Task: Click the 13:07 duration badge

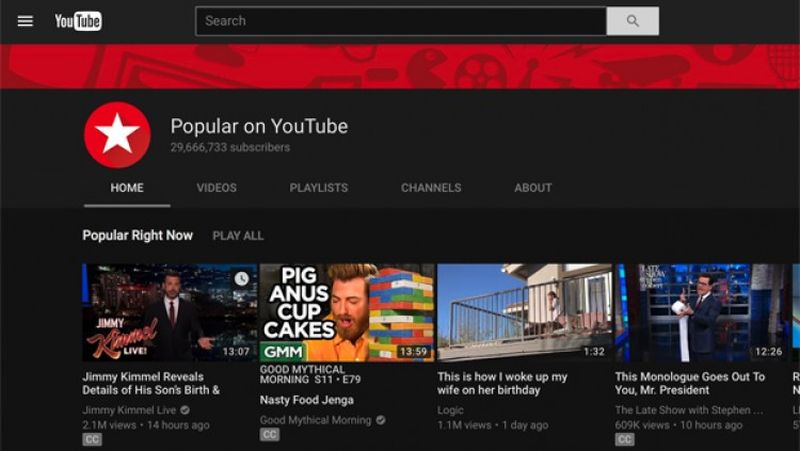Action: (236, 352)
